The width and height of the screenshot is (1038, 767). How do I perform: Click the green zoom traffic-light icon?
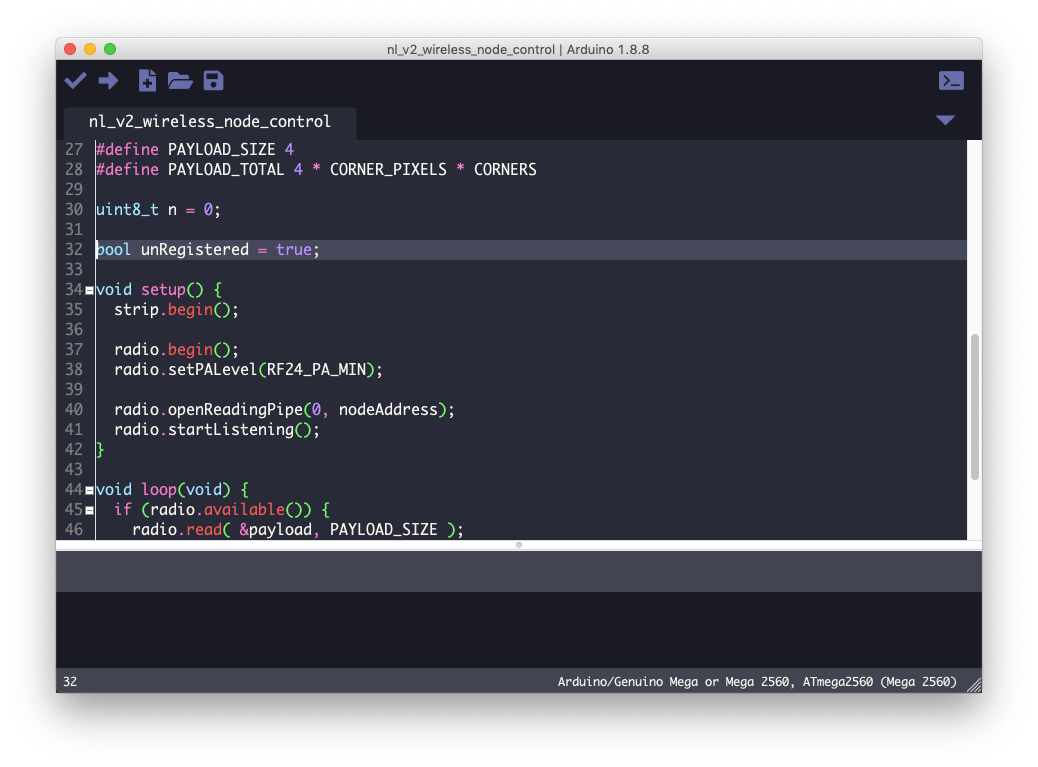point(110,48)
